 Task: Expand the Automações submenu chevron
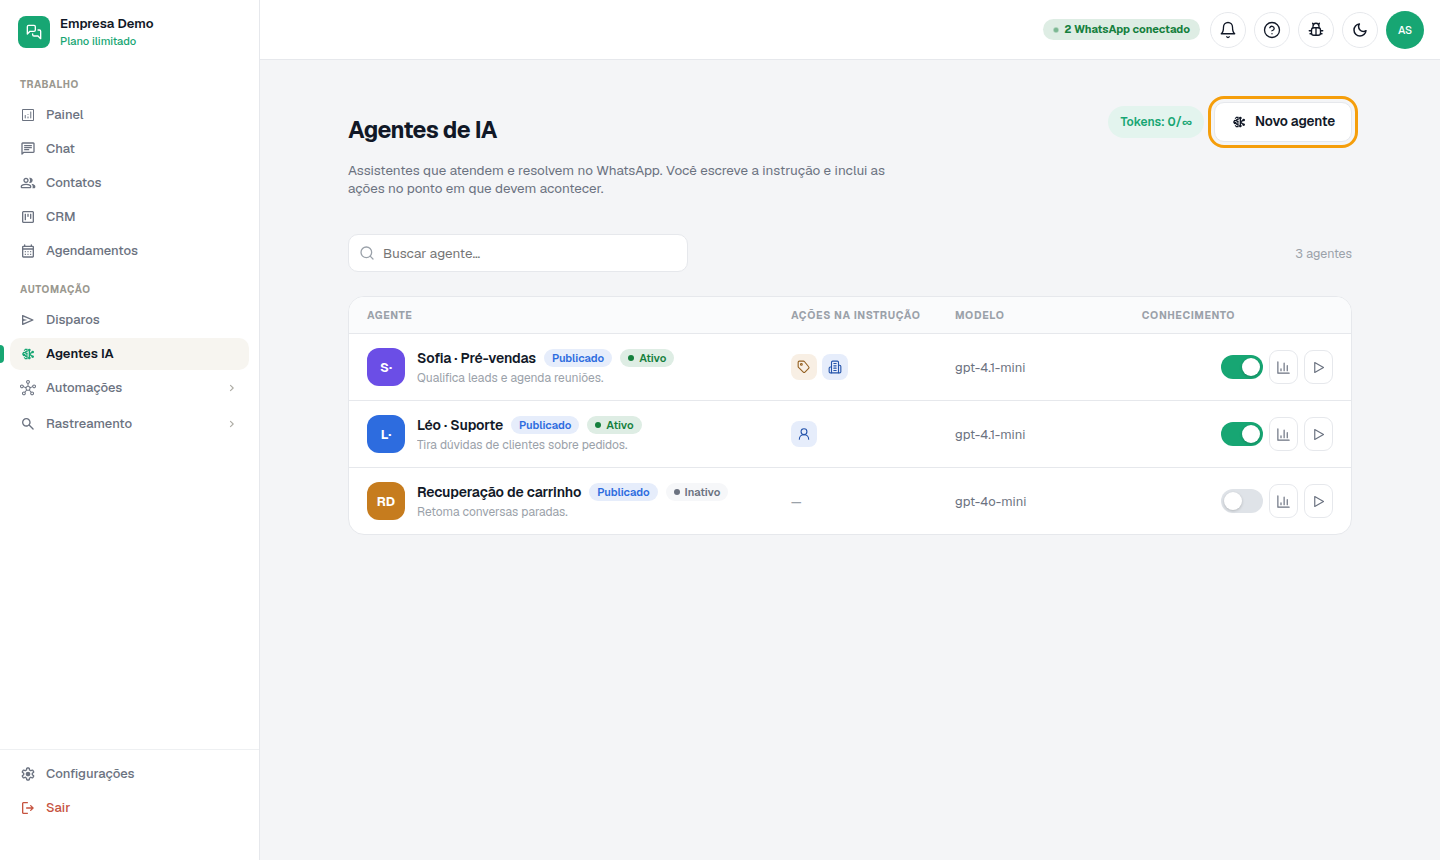[232, 388]
